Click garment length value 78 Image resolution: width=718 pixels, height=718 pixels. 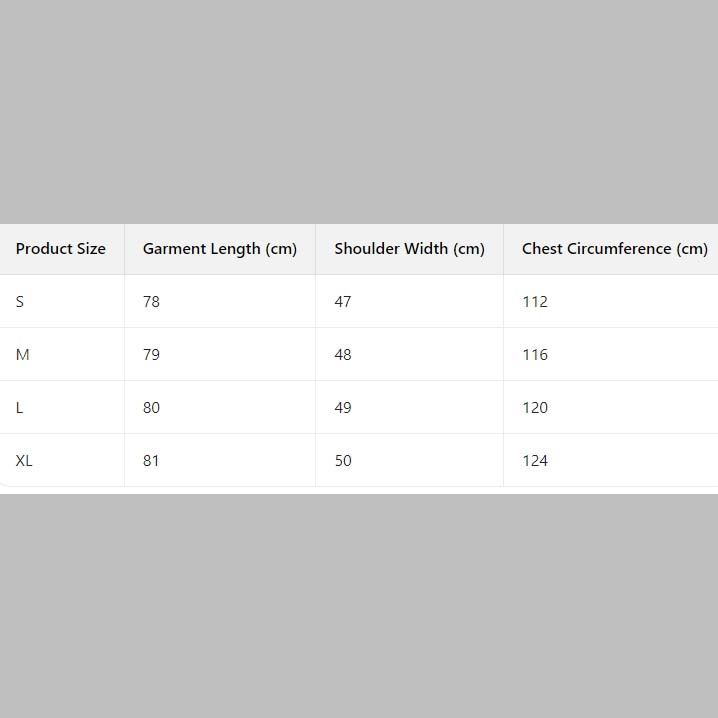[x=151, y=302]
